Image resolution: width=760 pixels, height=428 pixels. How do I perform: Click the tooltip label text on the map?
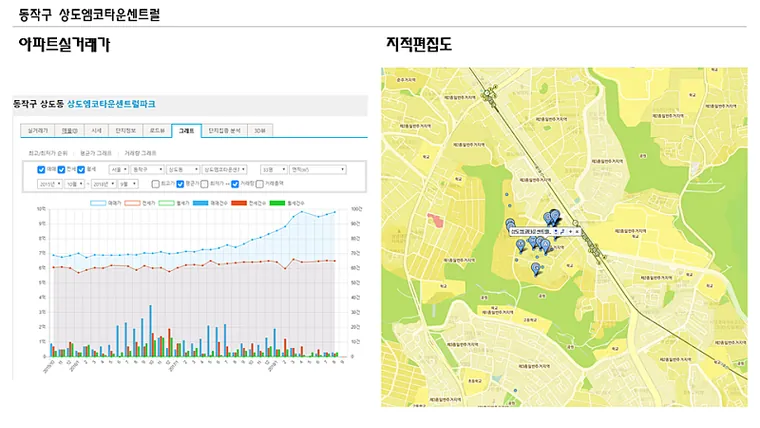pos(531,232)
